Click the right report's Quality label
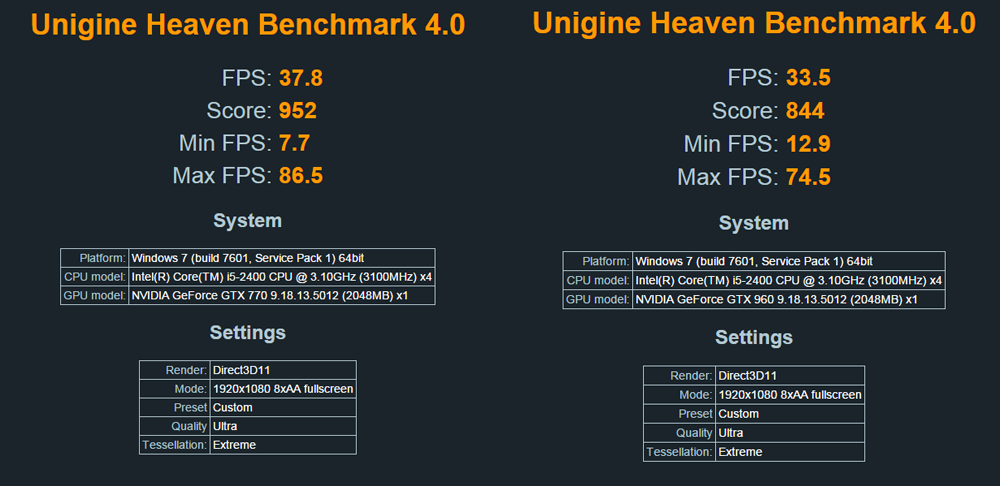Screen dimensions: 1000x486 coord(694,433)
